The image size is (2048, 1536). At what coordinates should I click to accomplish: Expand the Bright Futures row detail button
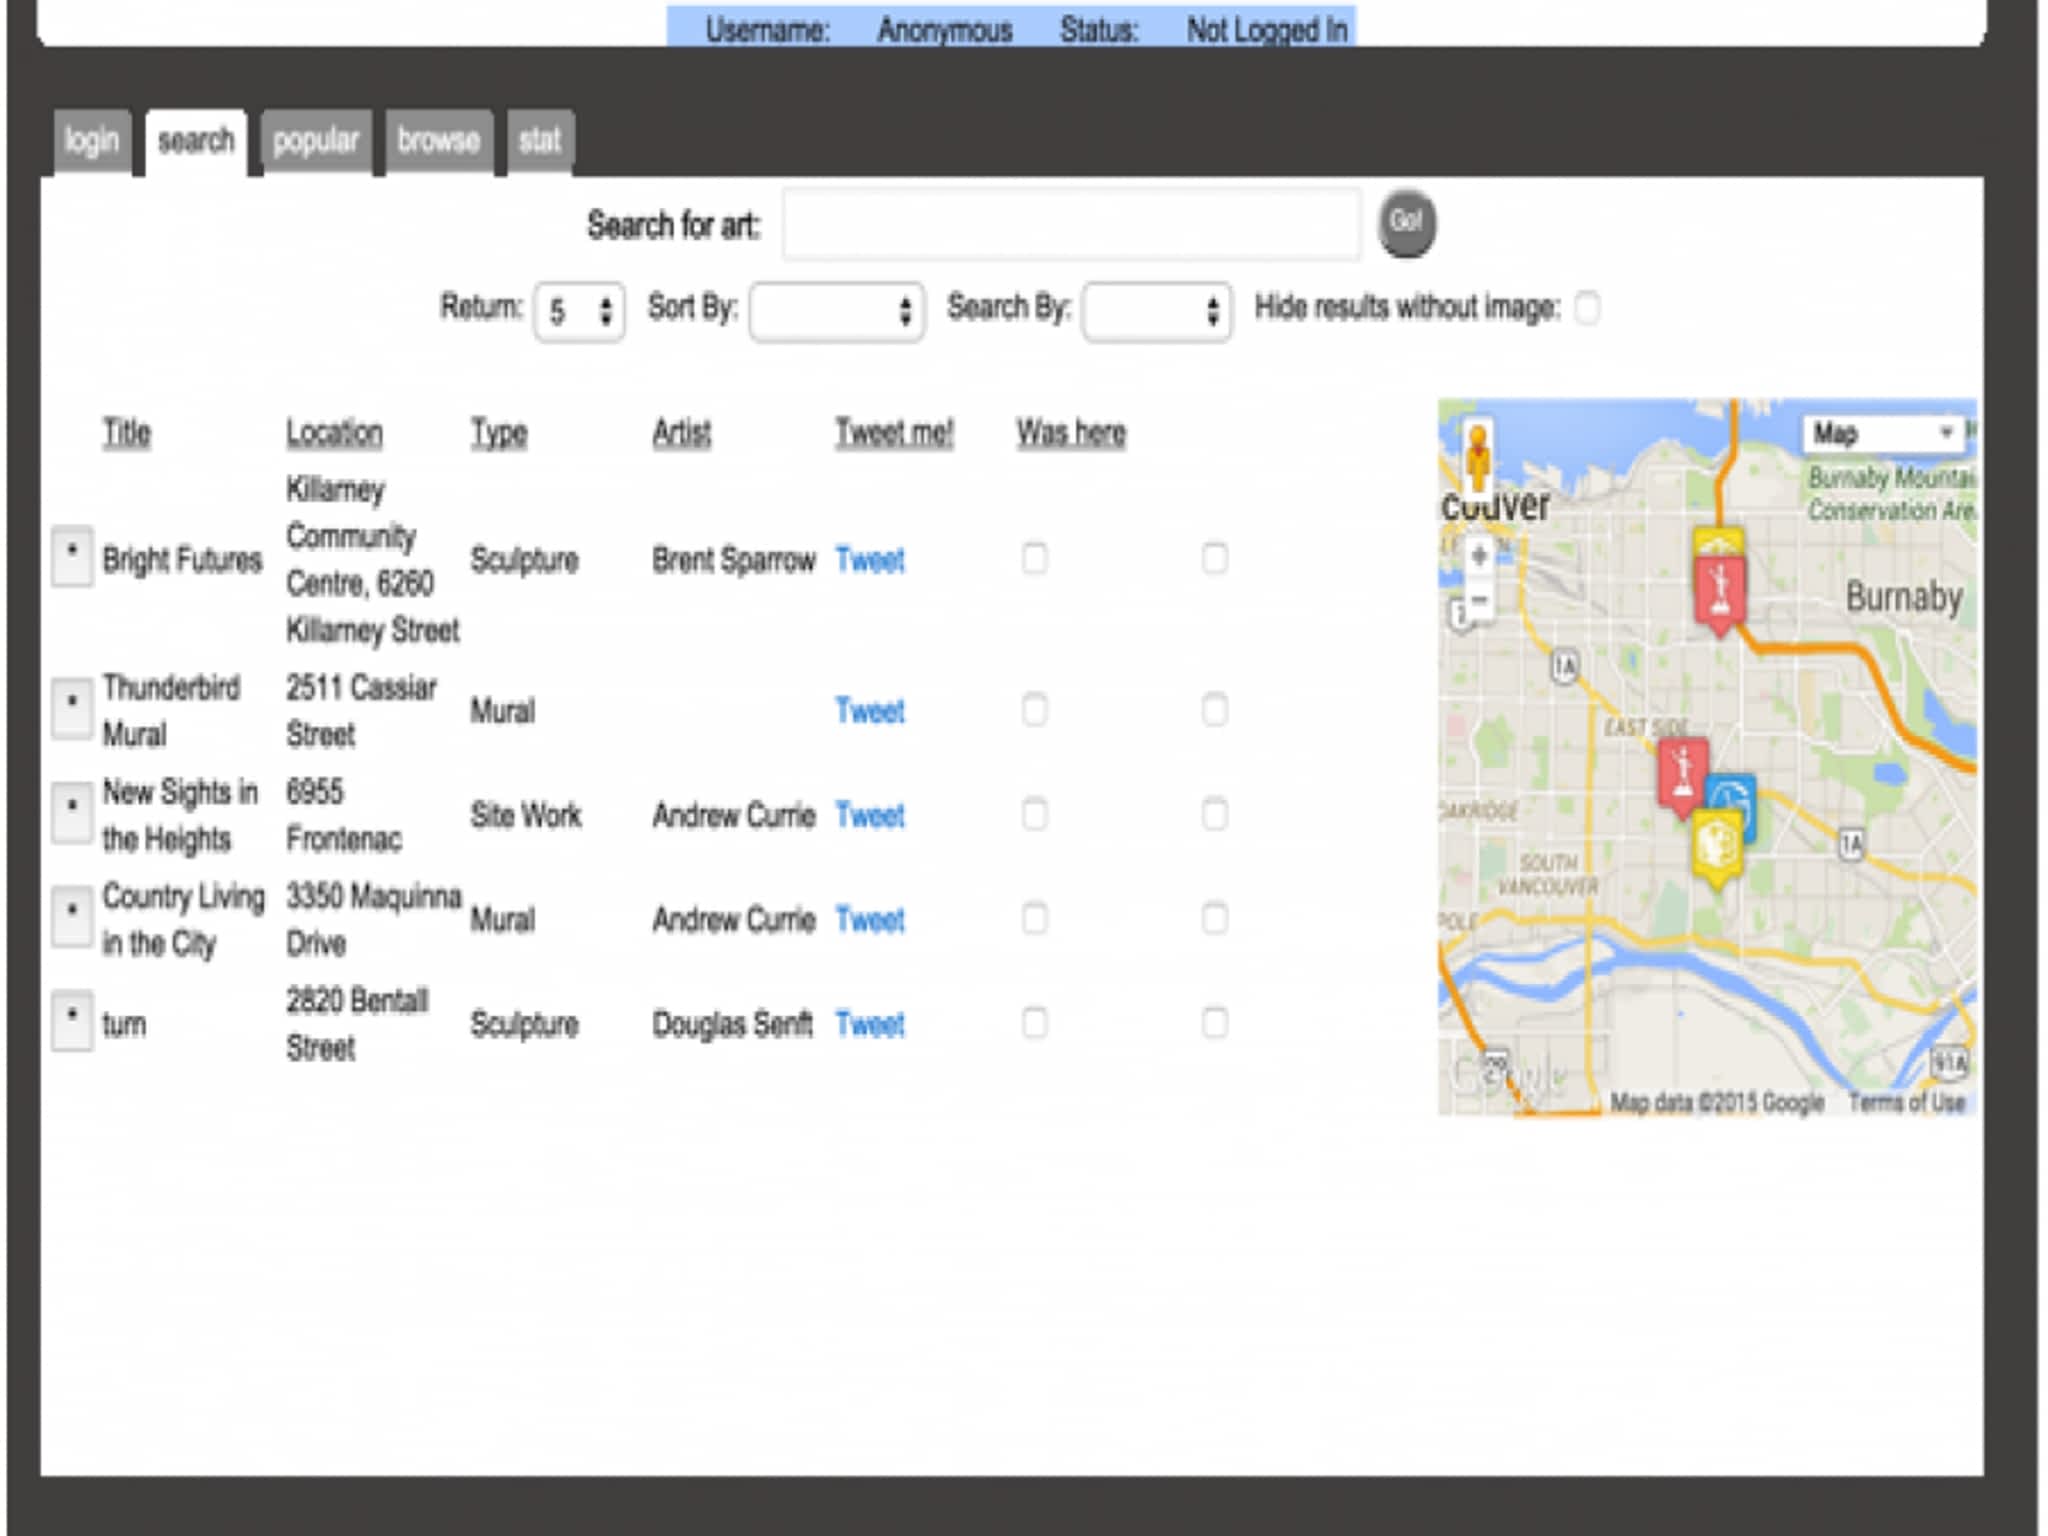pos(72,556)
